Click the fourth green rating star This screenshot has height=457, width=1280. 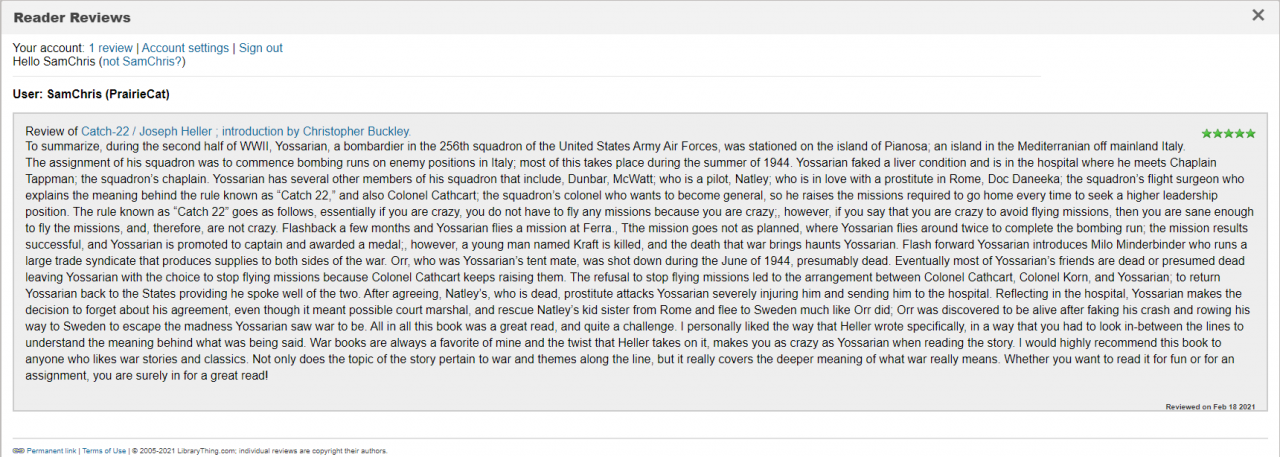[x=1240, y=132]
